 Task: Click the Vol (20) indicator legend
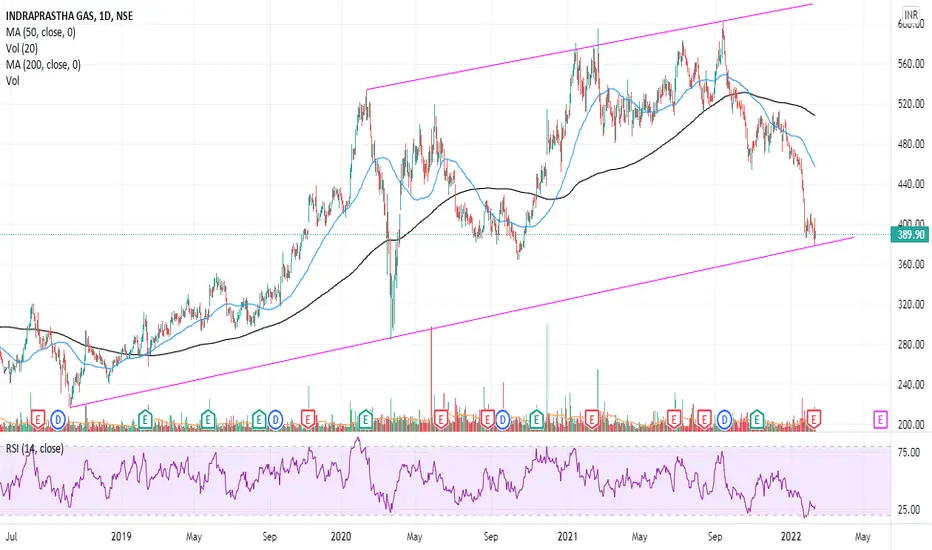pyautogui.click(x=21, y=48)
